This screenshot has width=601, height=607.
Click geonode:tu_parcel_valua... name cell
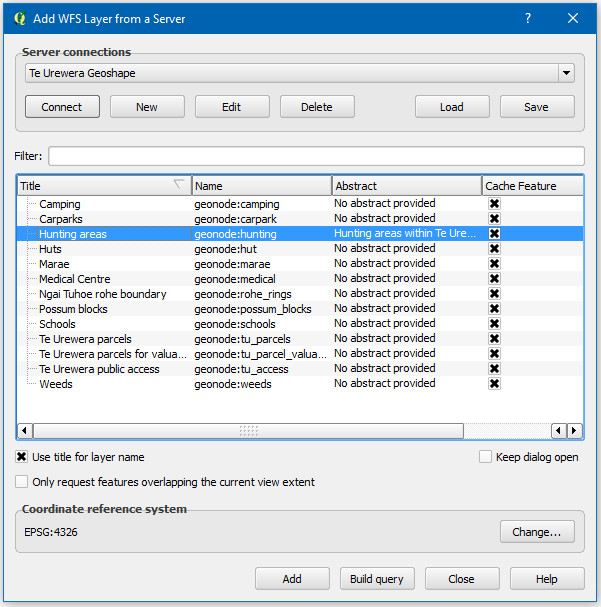pos(260,354)
